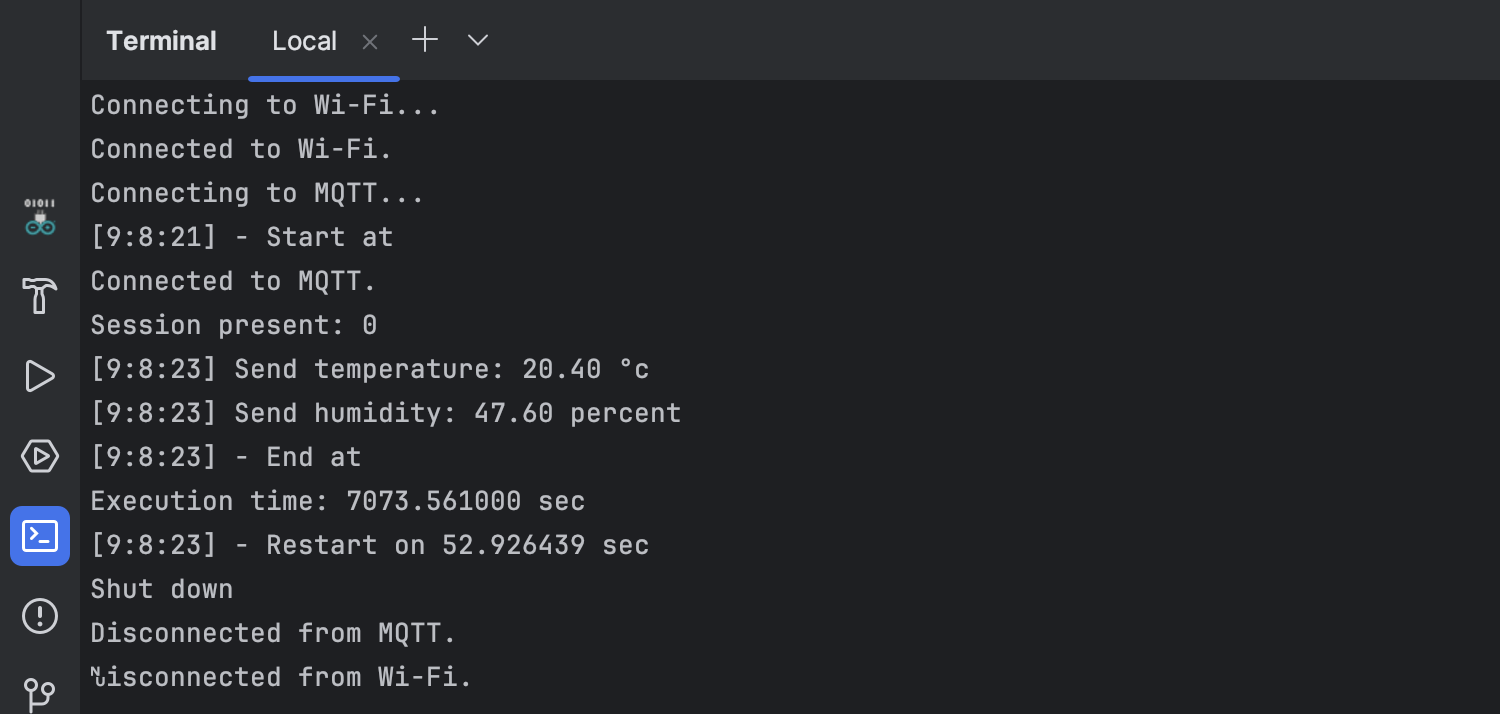The width and height of the screenshot is (1500, 714).
Task: Close the Local terminal session
Action: 369,41
